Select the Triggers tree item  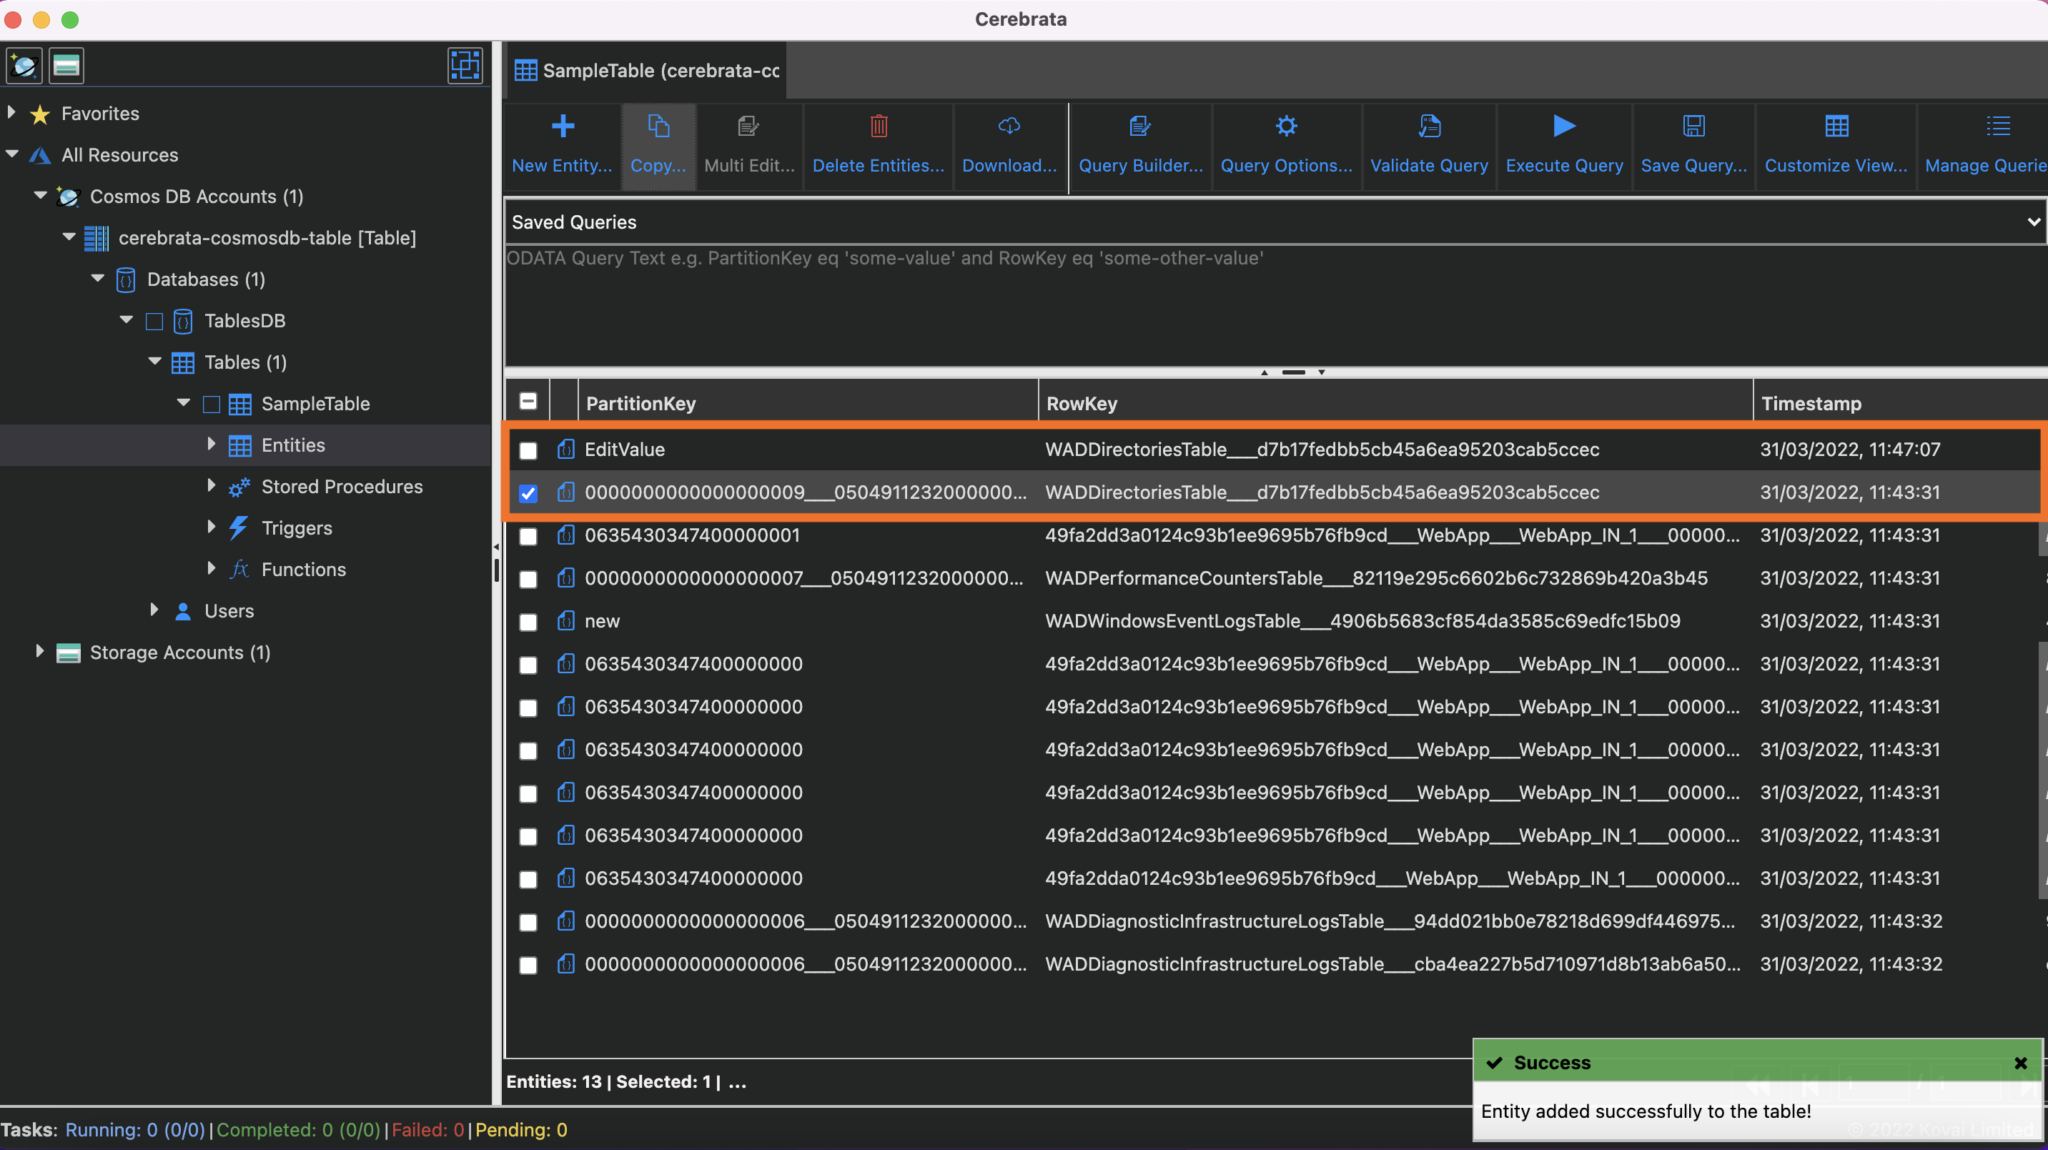pyautogui.click(x=296, y=528)
